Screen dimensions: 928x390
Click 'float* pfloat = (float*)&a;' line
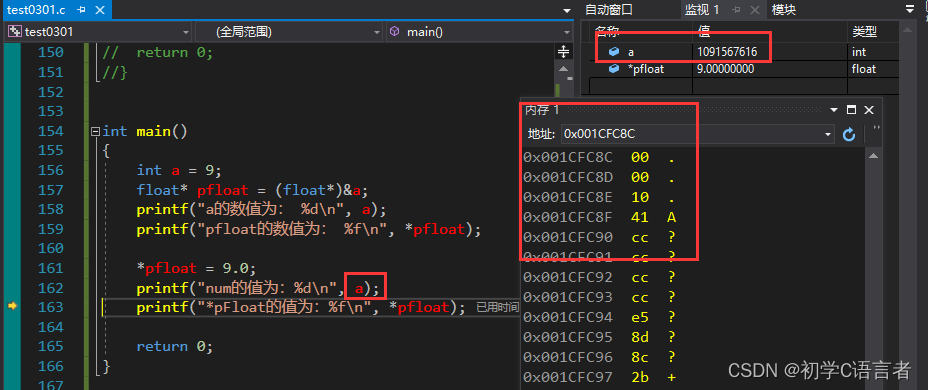click(252, 190)
